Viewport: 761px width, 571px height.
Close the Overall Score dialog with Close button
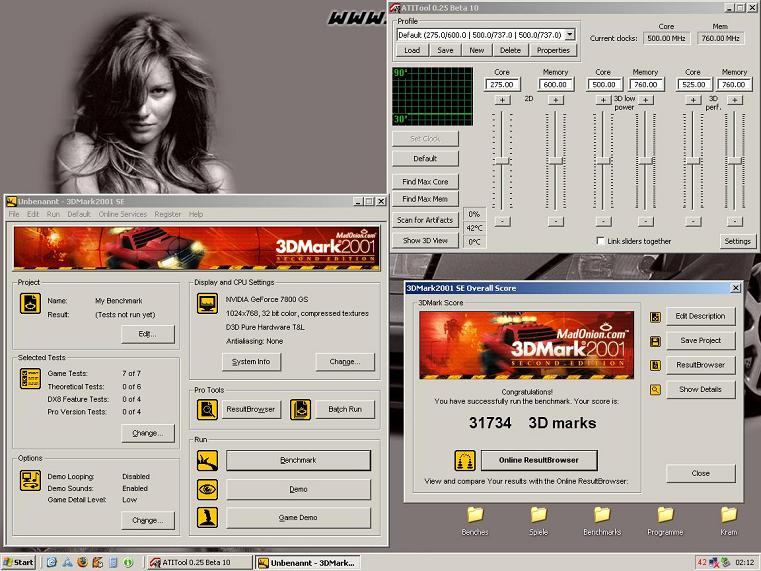pos(700,473)
